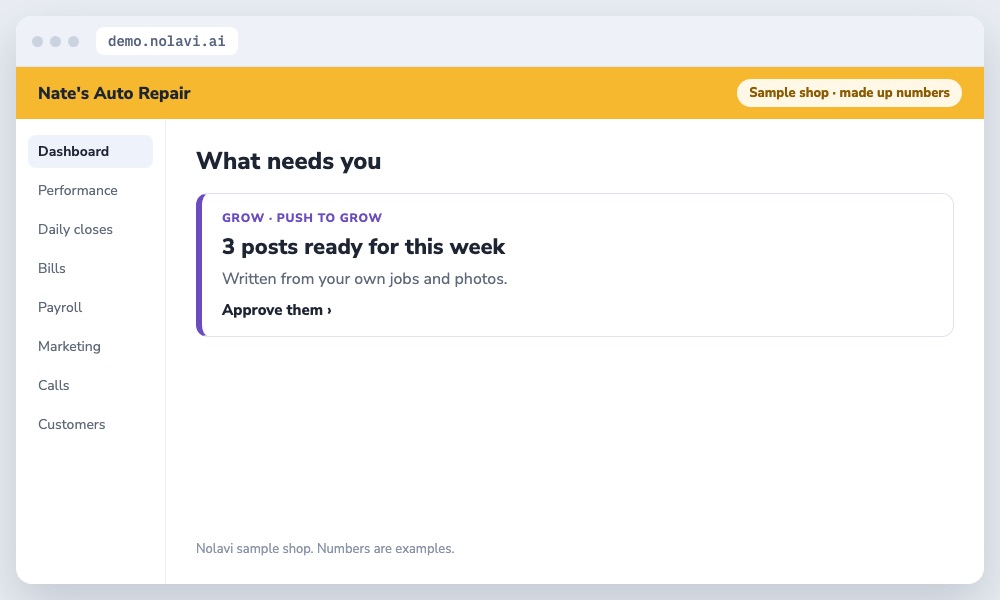Viewport: 1000px width, 600px height.
Task: Click the first gray window control dot
Action: coord(38,41)
